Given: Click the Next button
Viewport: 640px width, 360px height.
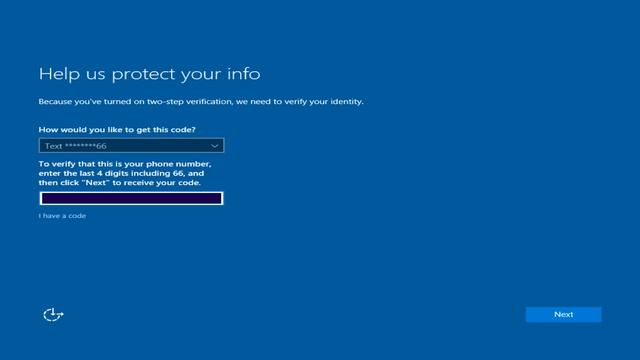Looking at the screenshot, I should click(x=563, y=315).
